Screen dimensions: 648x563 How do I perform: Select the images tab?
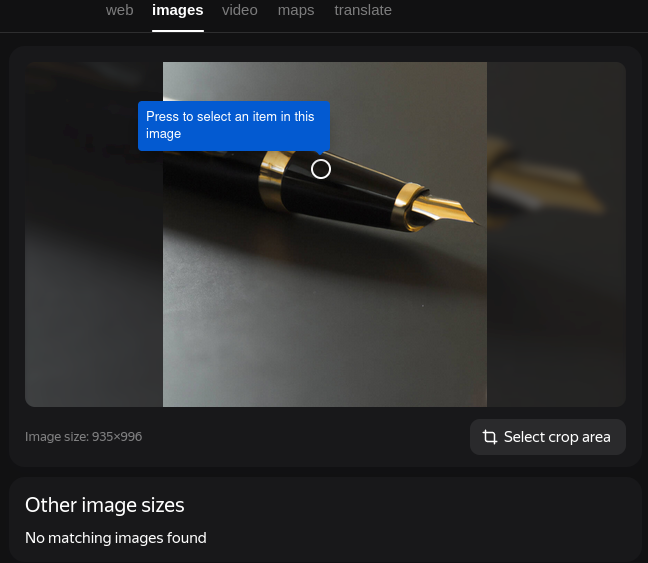tap(178, 10)
